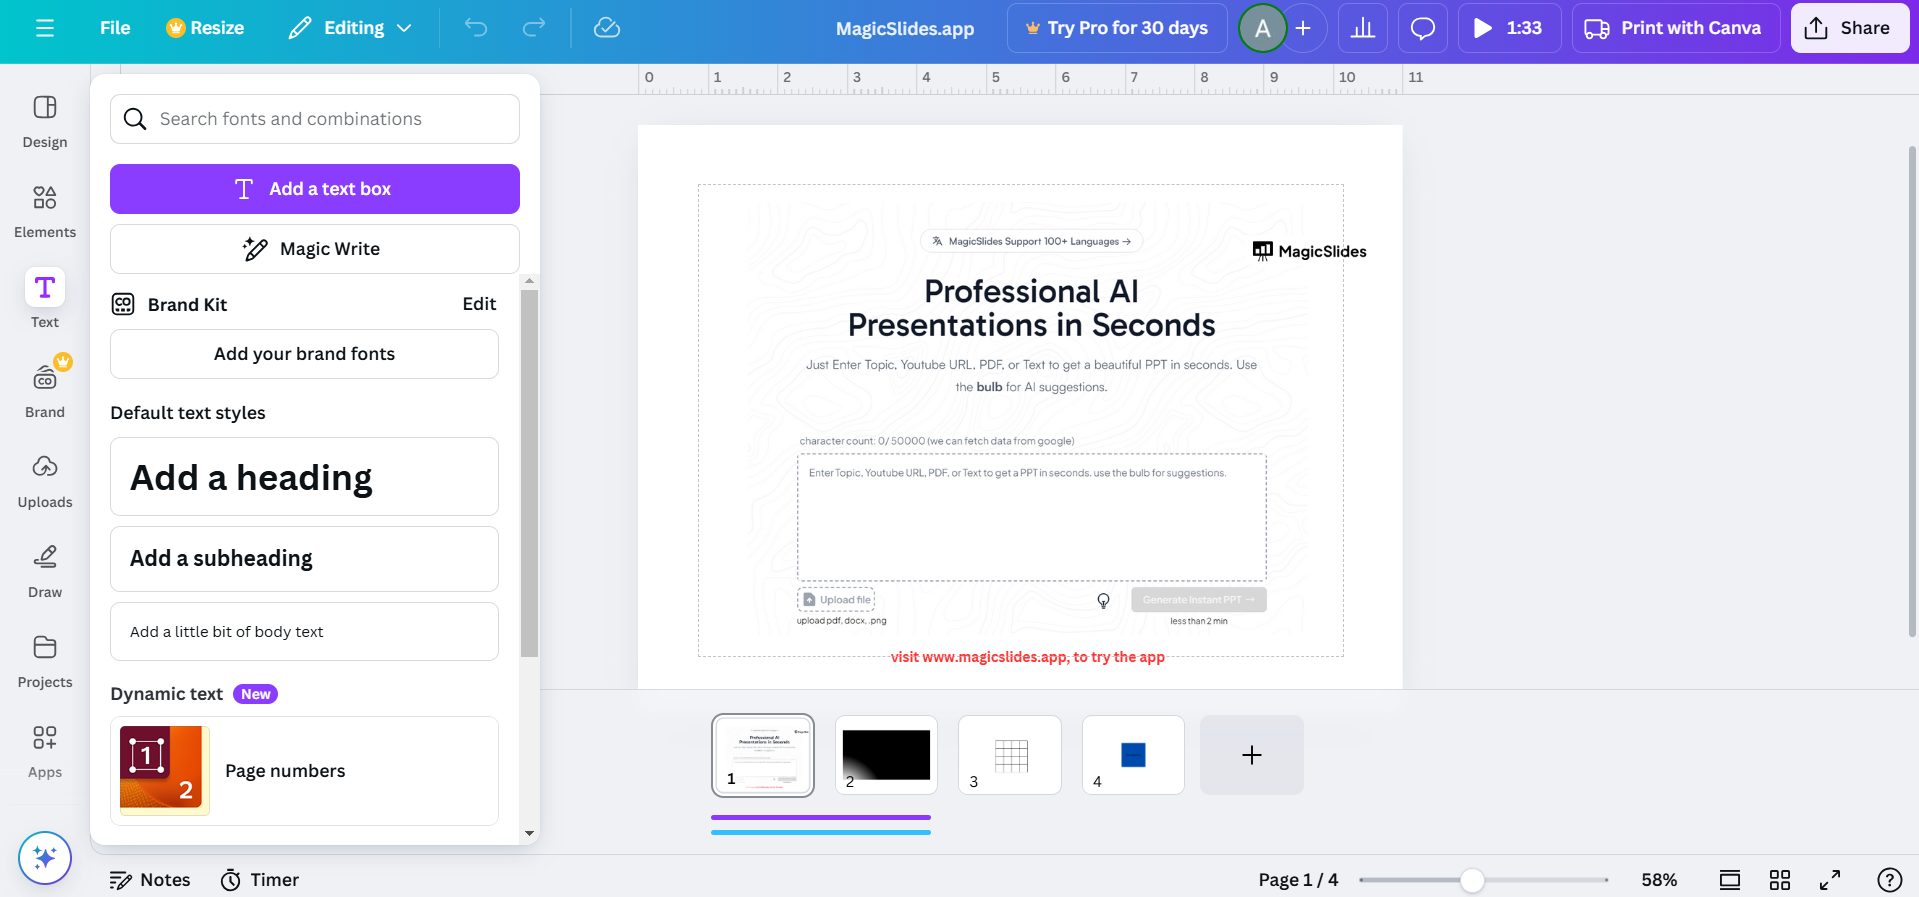Click the text panel scroll up arrow
Screen dimensions: 1919x897
pyautogui.click(x=530, y=282)
